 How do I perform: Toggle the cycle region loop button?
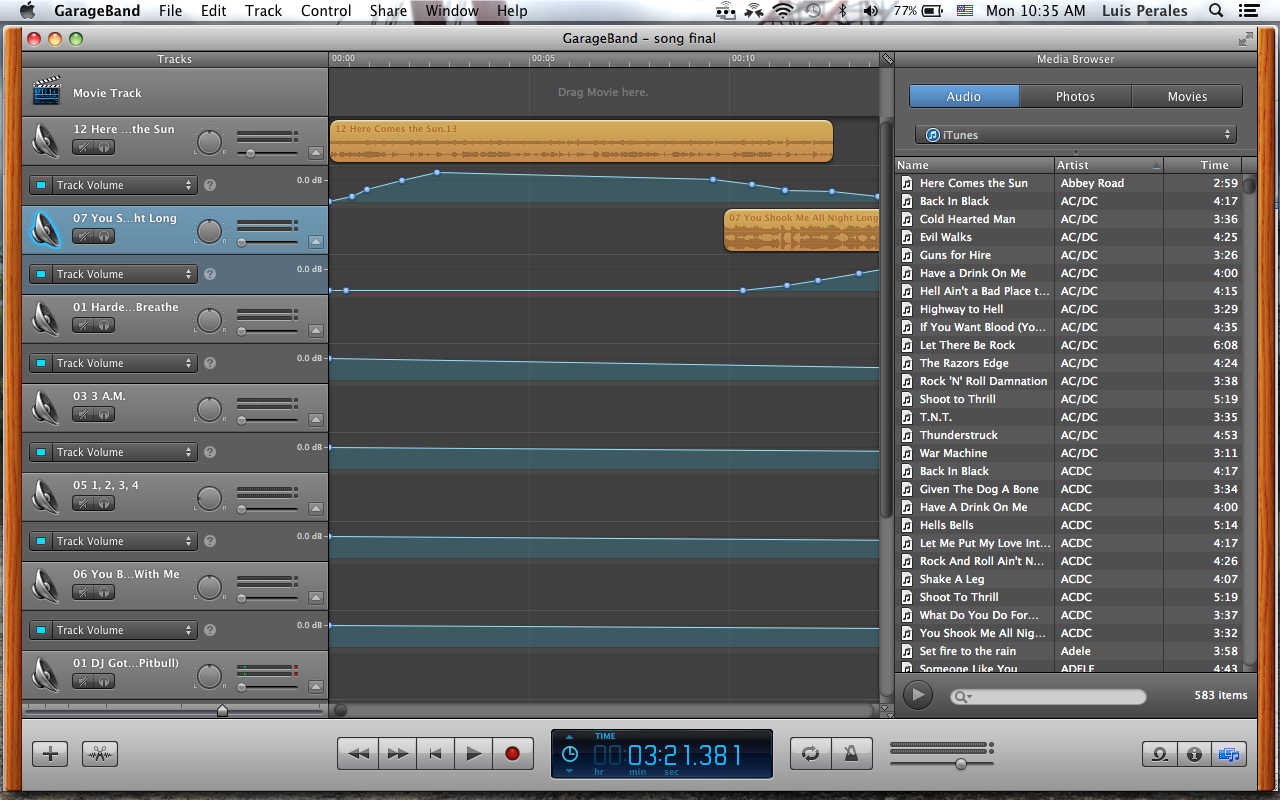tap(811, 753)
